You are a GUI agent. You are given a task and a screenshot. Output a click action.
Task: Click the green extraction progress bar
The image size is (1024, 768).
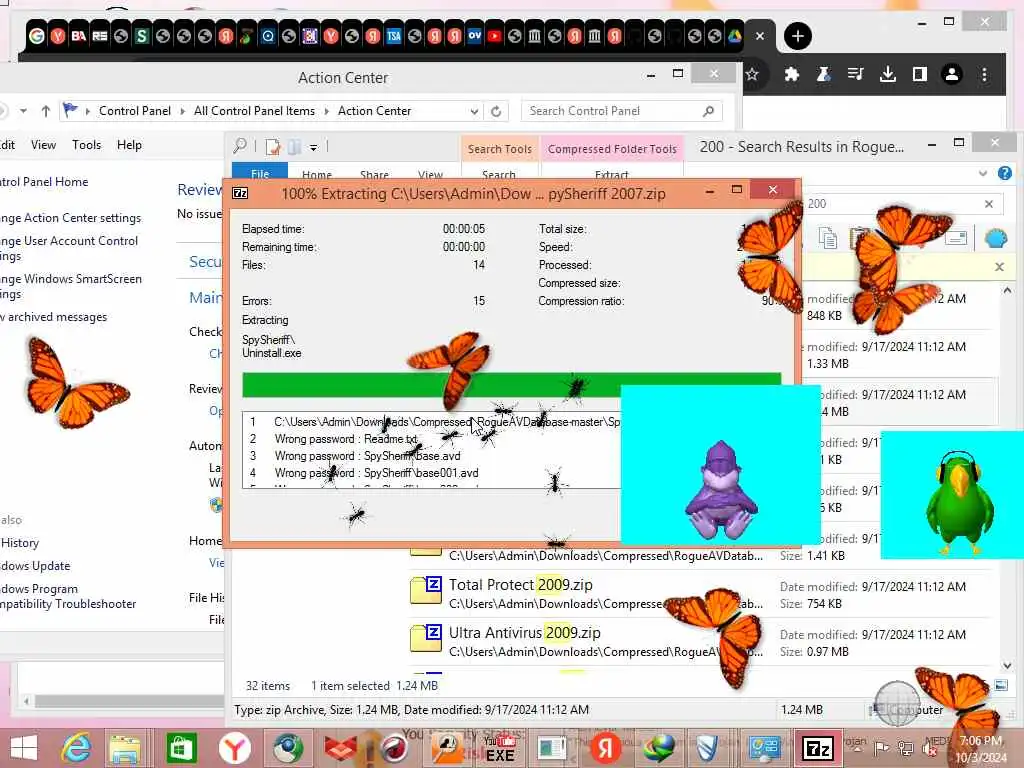coord(511,385)
